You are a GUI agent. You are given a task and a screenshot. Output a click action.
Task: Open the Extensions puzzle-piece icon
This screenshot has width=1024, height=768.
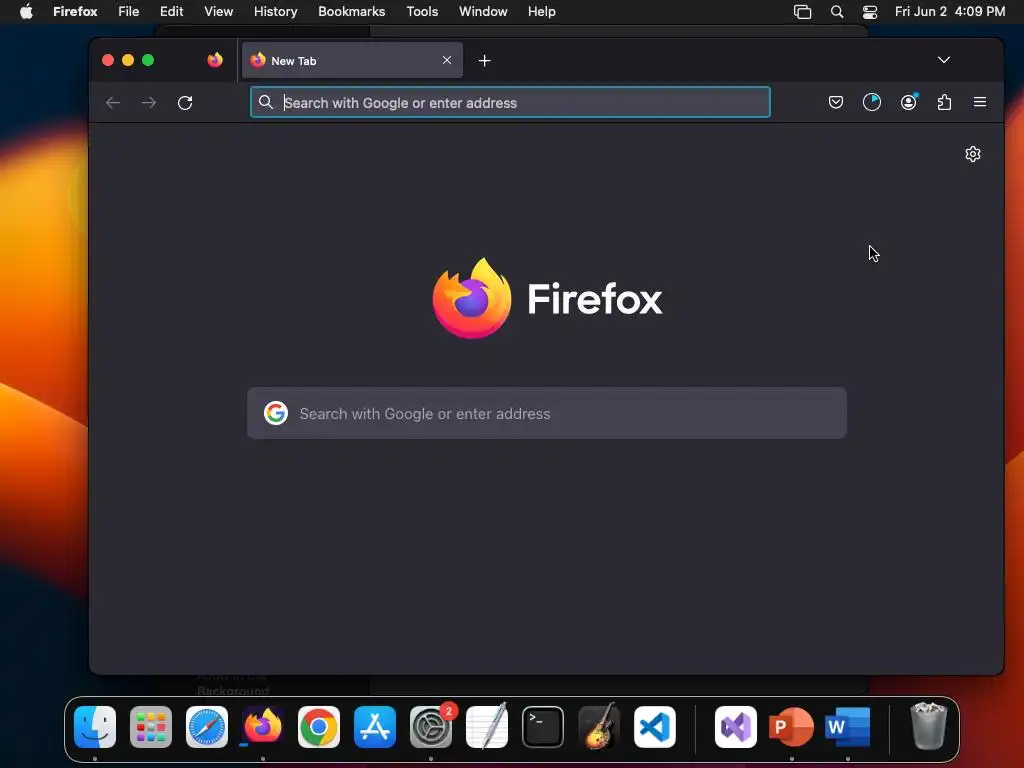(944, 103)
